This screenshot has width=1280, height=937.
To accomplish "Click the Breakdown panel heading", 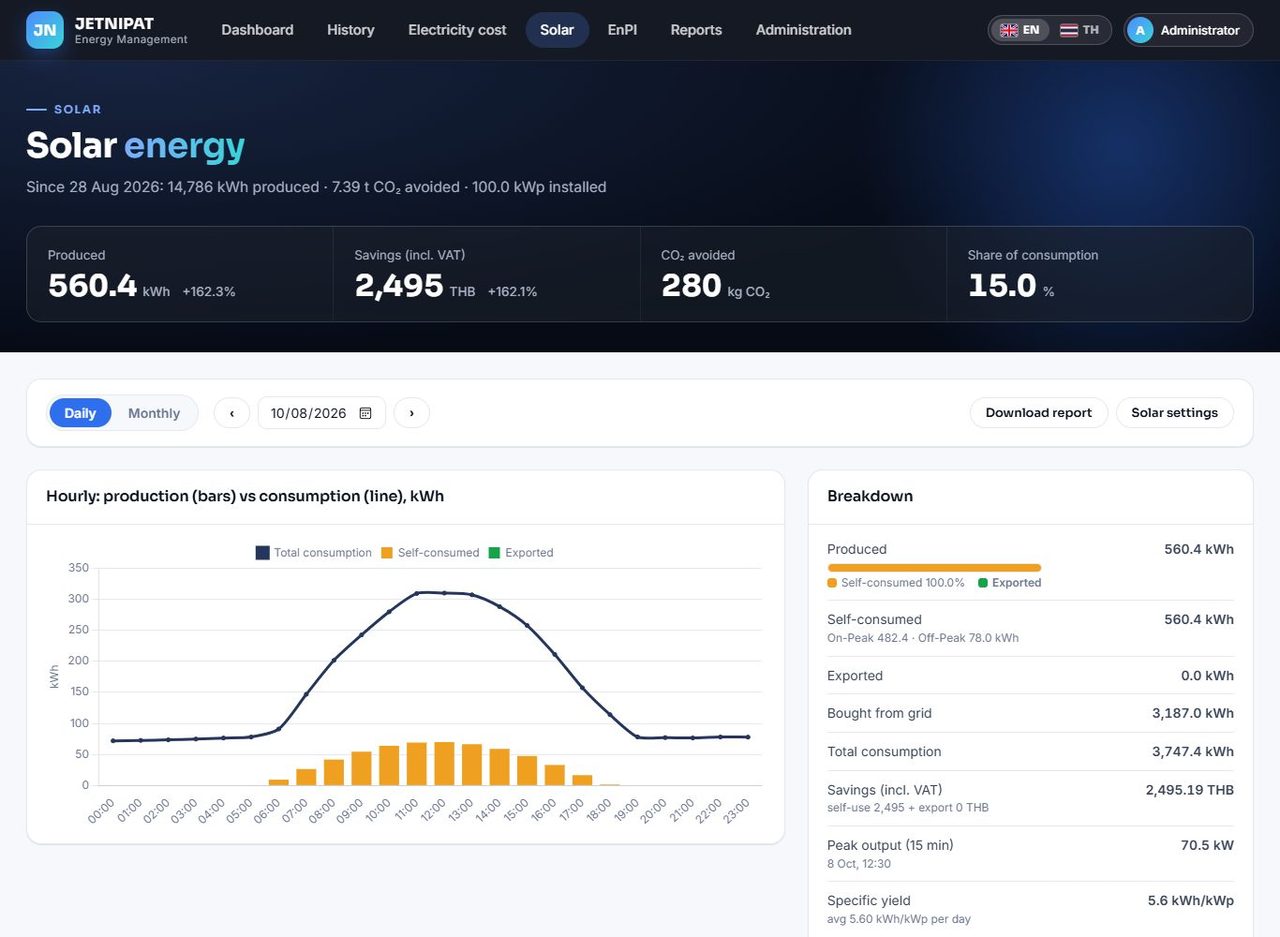I will pos(870,496).
